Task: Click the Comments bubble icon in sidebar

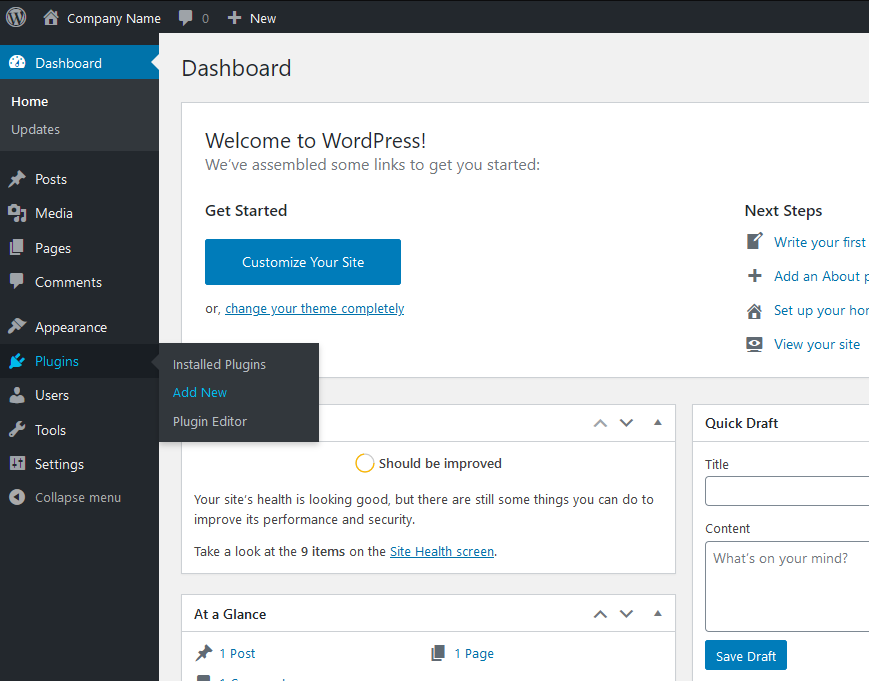Action: pos(17,281)
